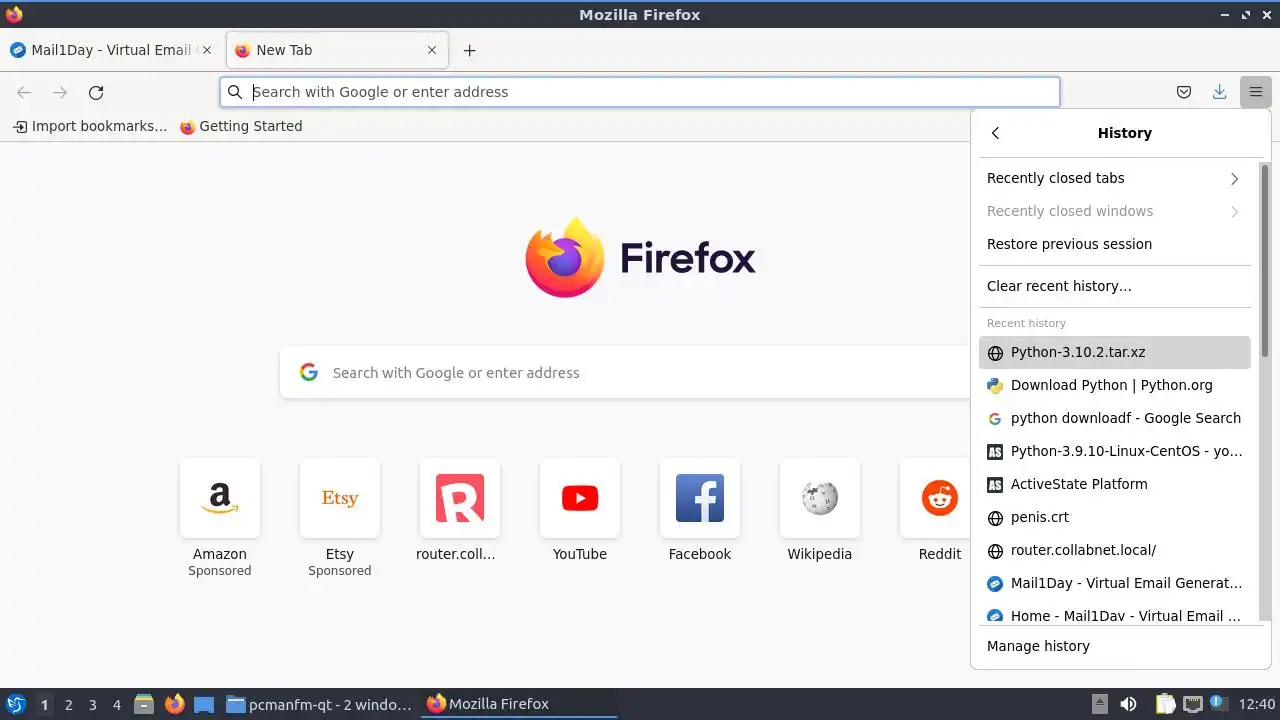Click the page's Google search field
Viewport: 1280px width, 720px height.
tap(625, 372)
